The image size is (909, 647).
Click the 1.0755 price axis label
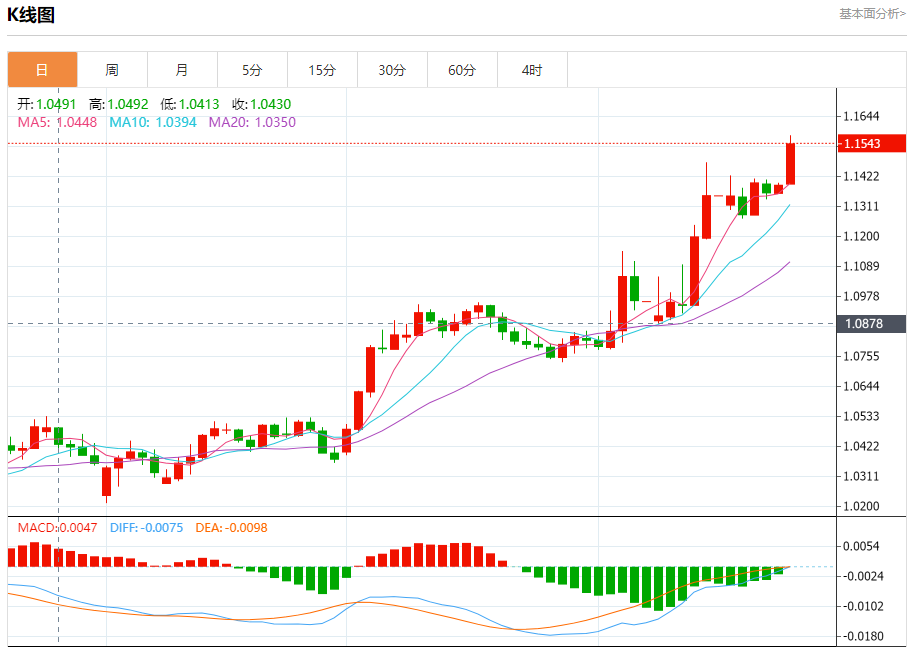coord(862,356)
